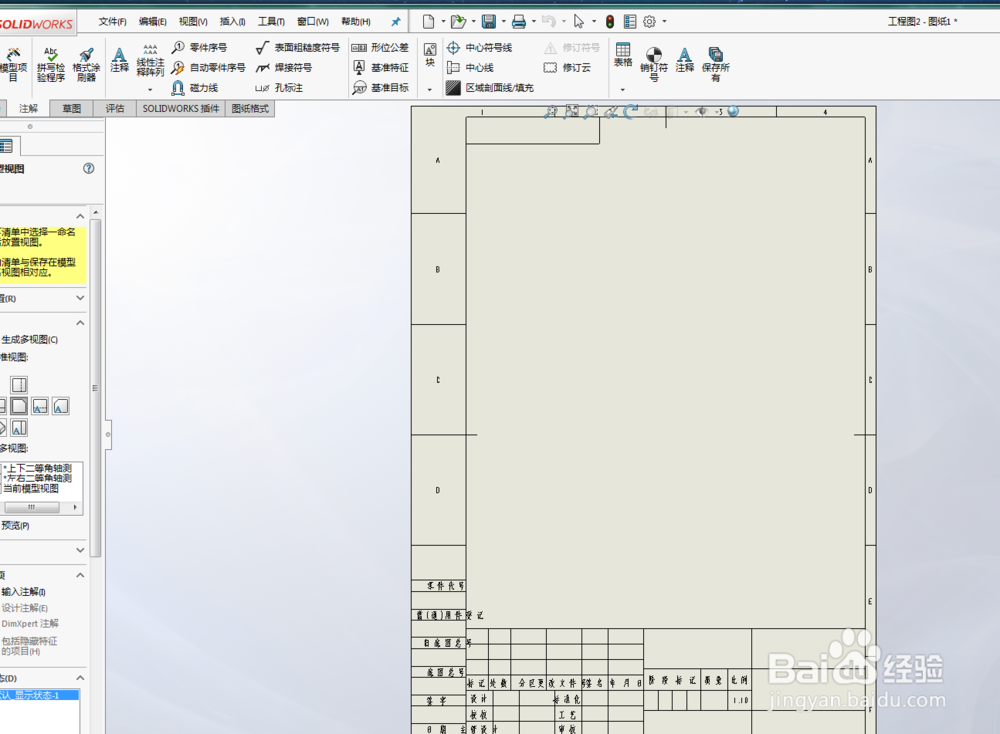
Task: Open the 插入(I) menu
Action: 233,22
